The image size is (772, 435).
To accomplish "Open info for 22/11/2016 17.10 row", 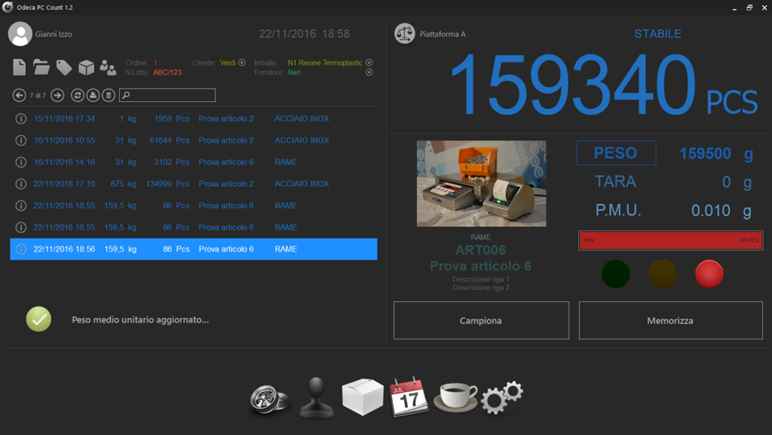I will [21, 184].
